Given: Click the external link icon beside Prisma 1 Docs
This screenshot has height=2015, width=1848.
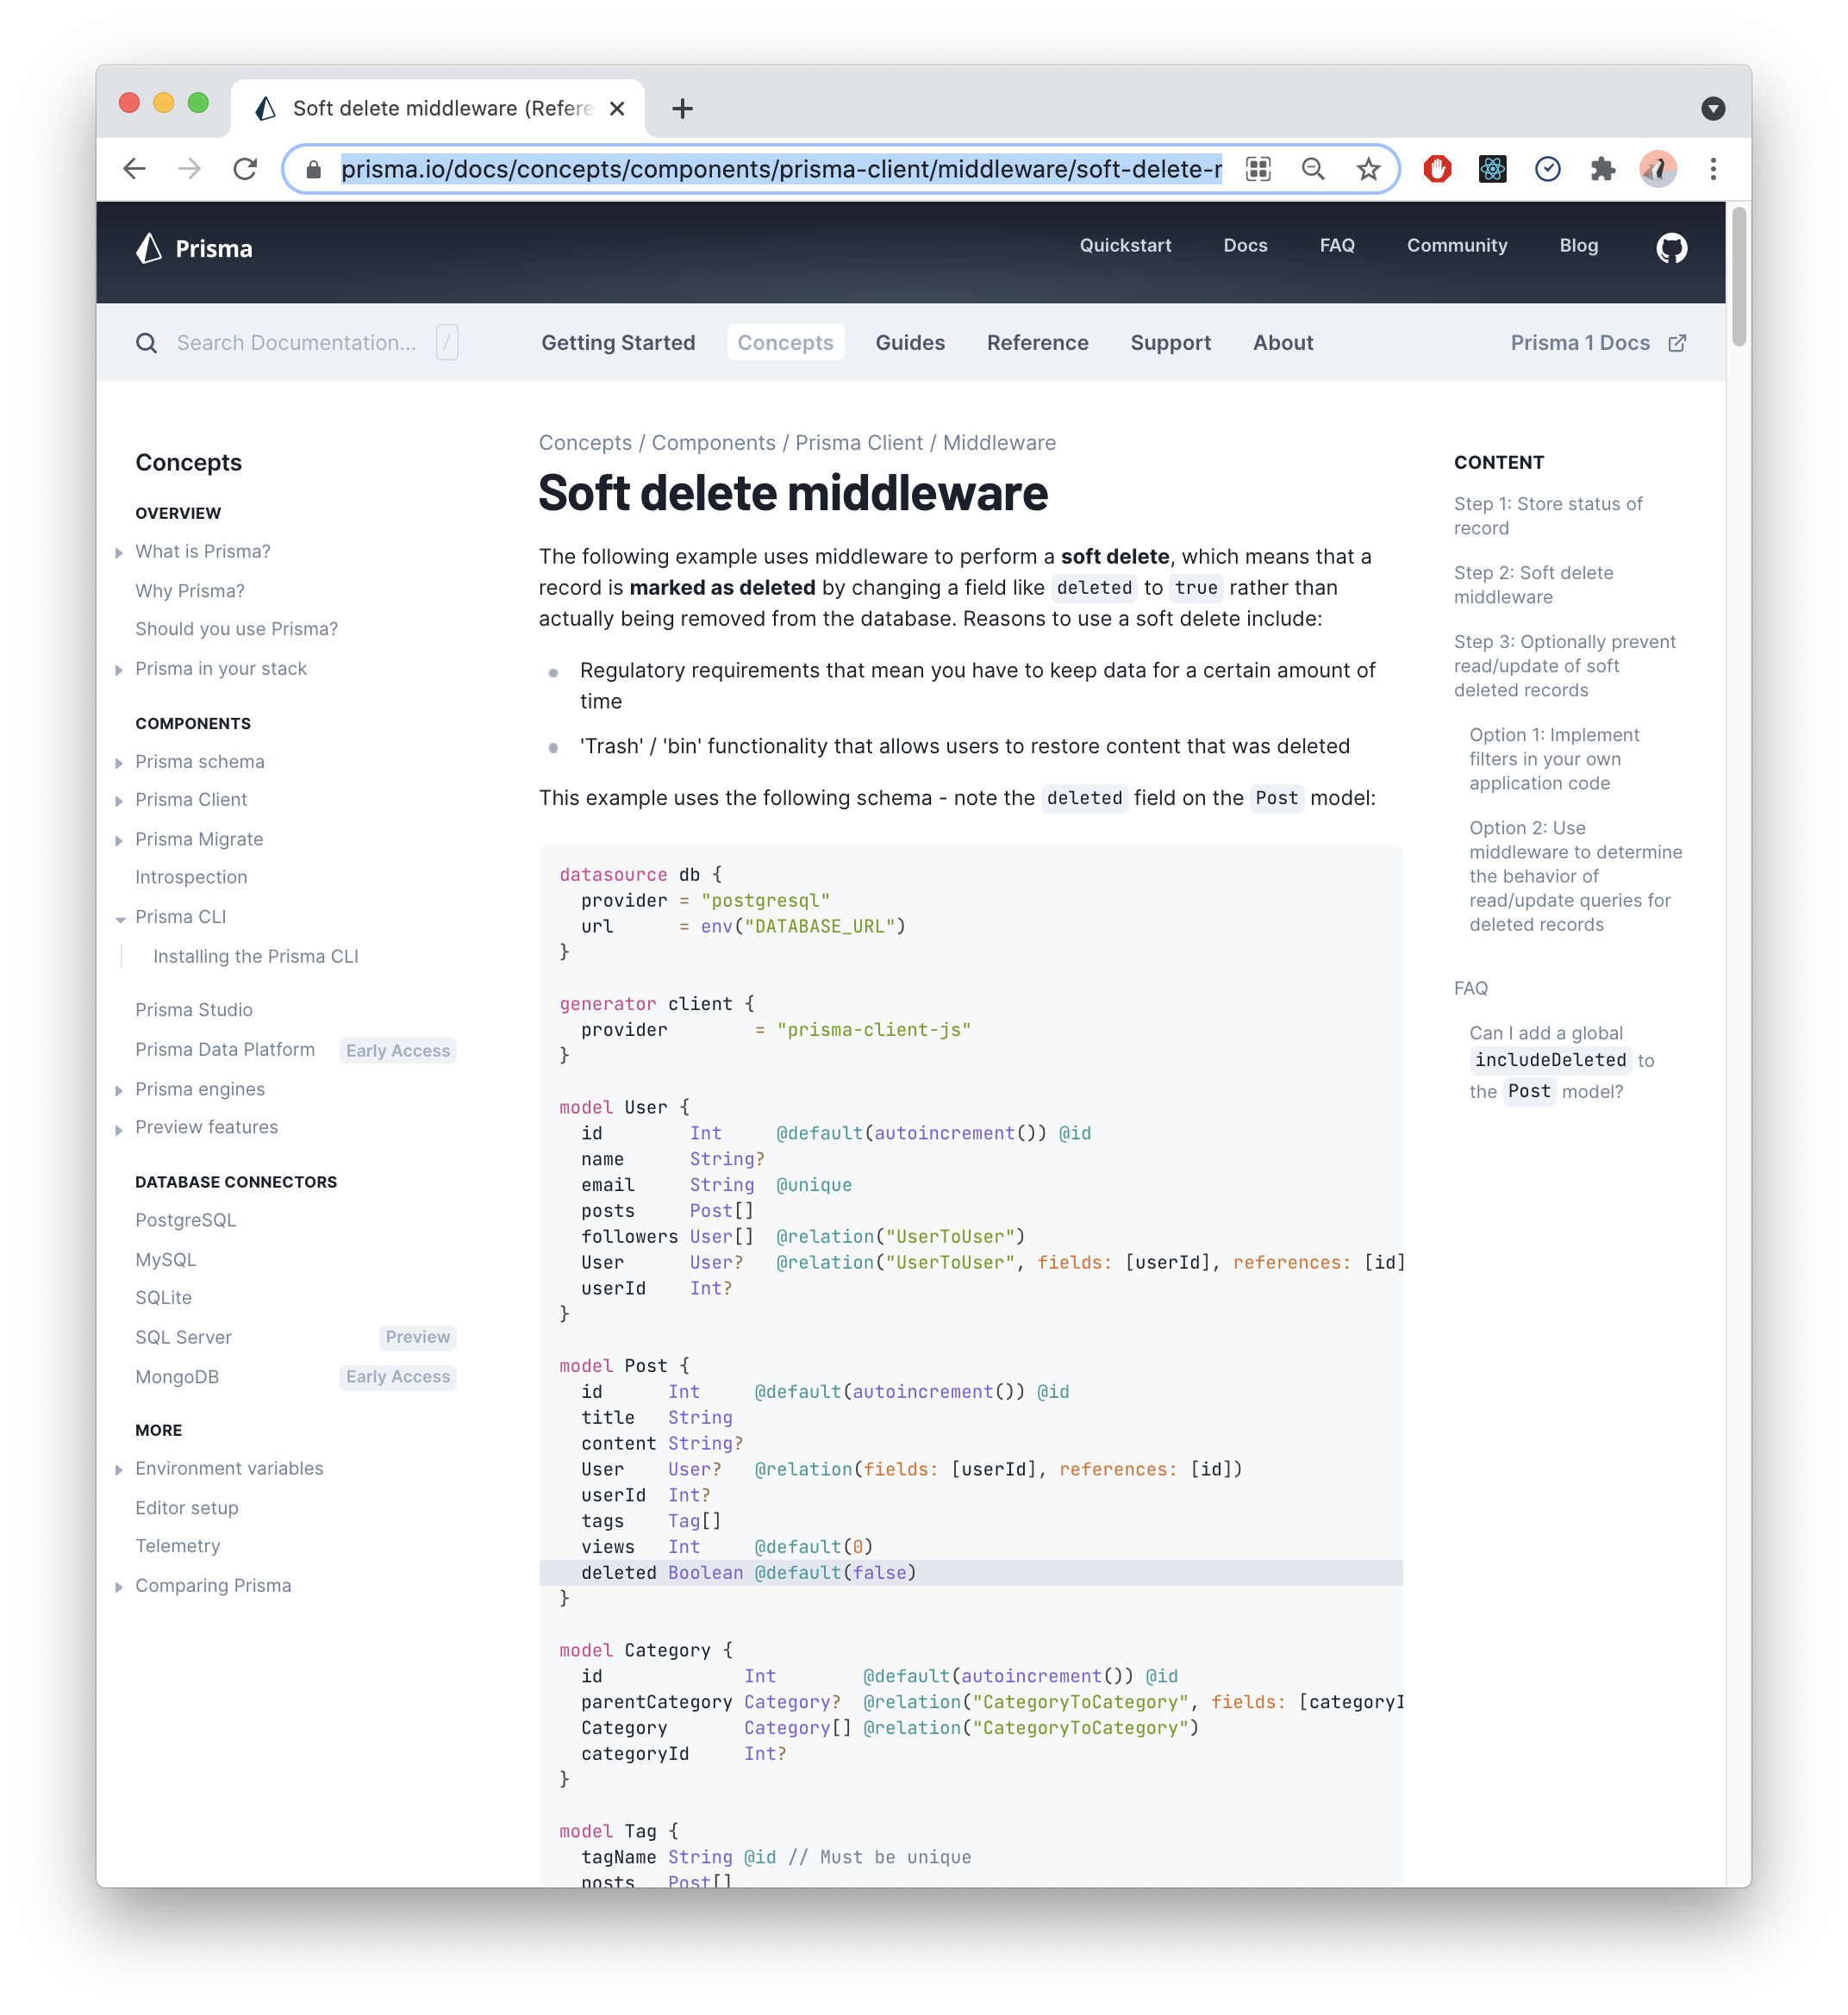Looking at the screenshot, I should [1678, 342].
